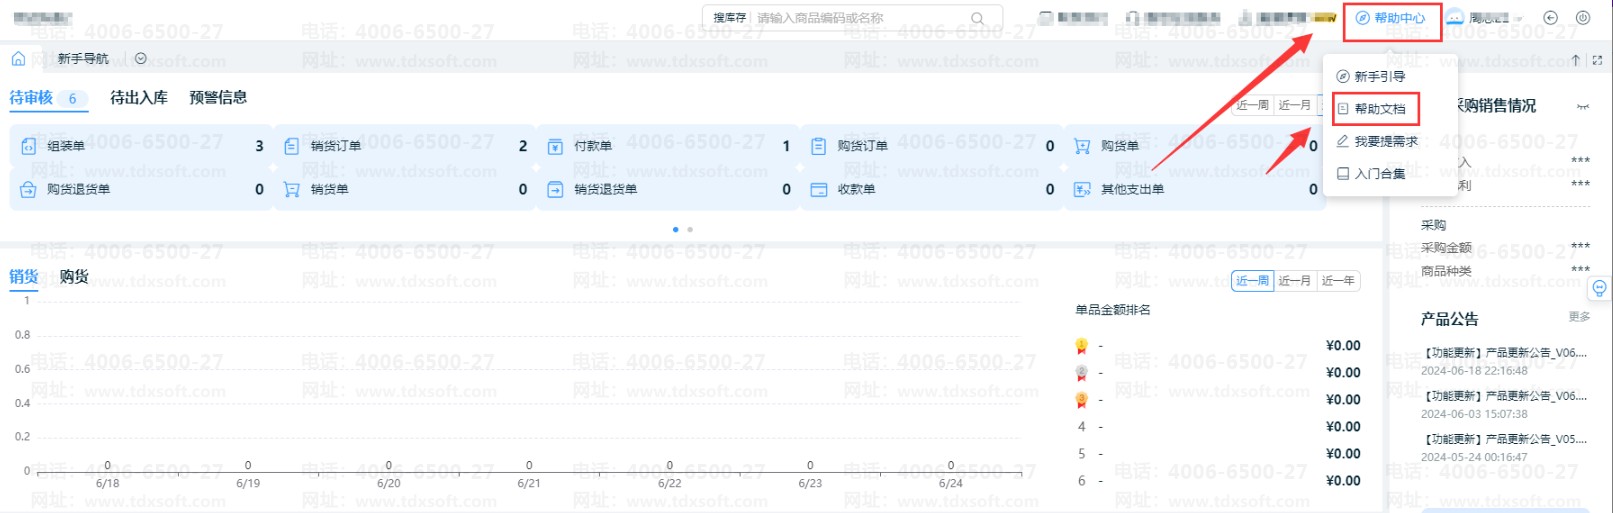This screenshot has width=1613, height=513.
Task: Open 组装单 pending review card
Action: (66, 146)
